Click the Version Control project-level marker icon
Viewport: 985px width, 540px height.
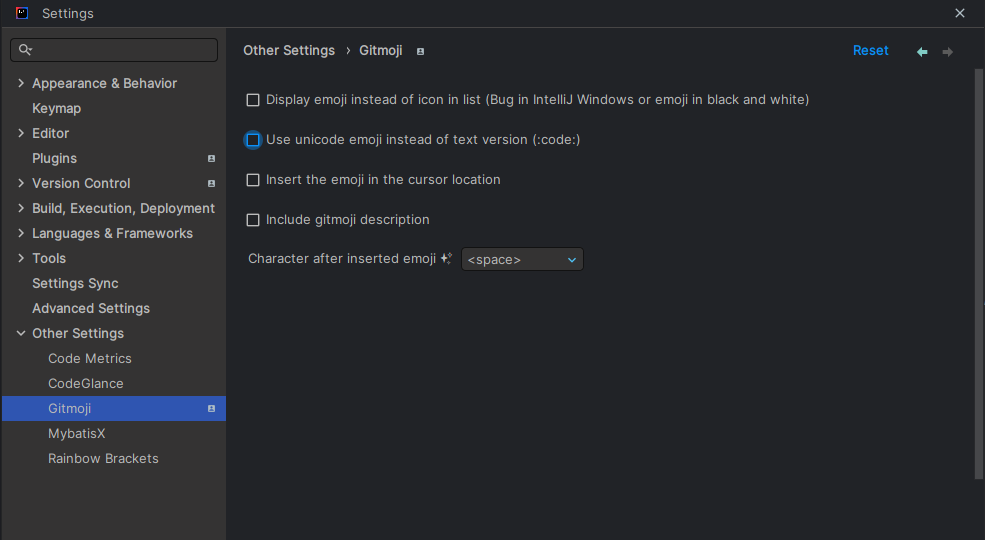click(x=211, y=184)
